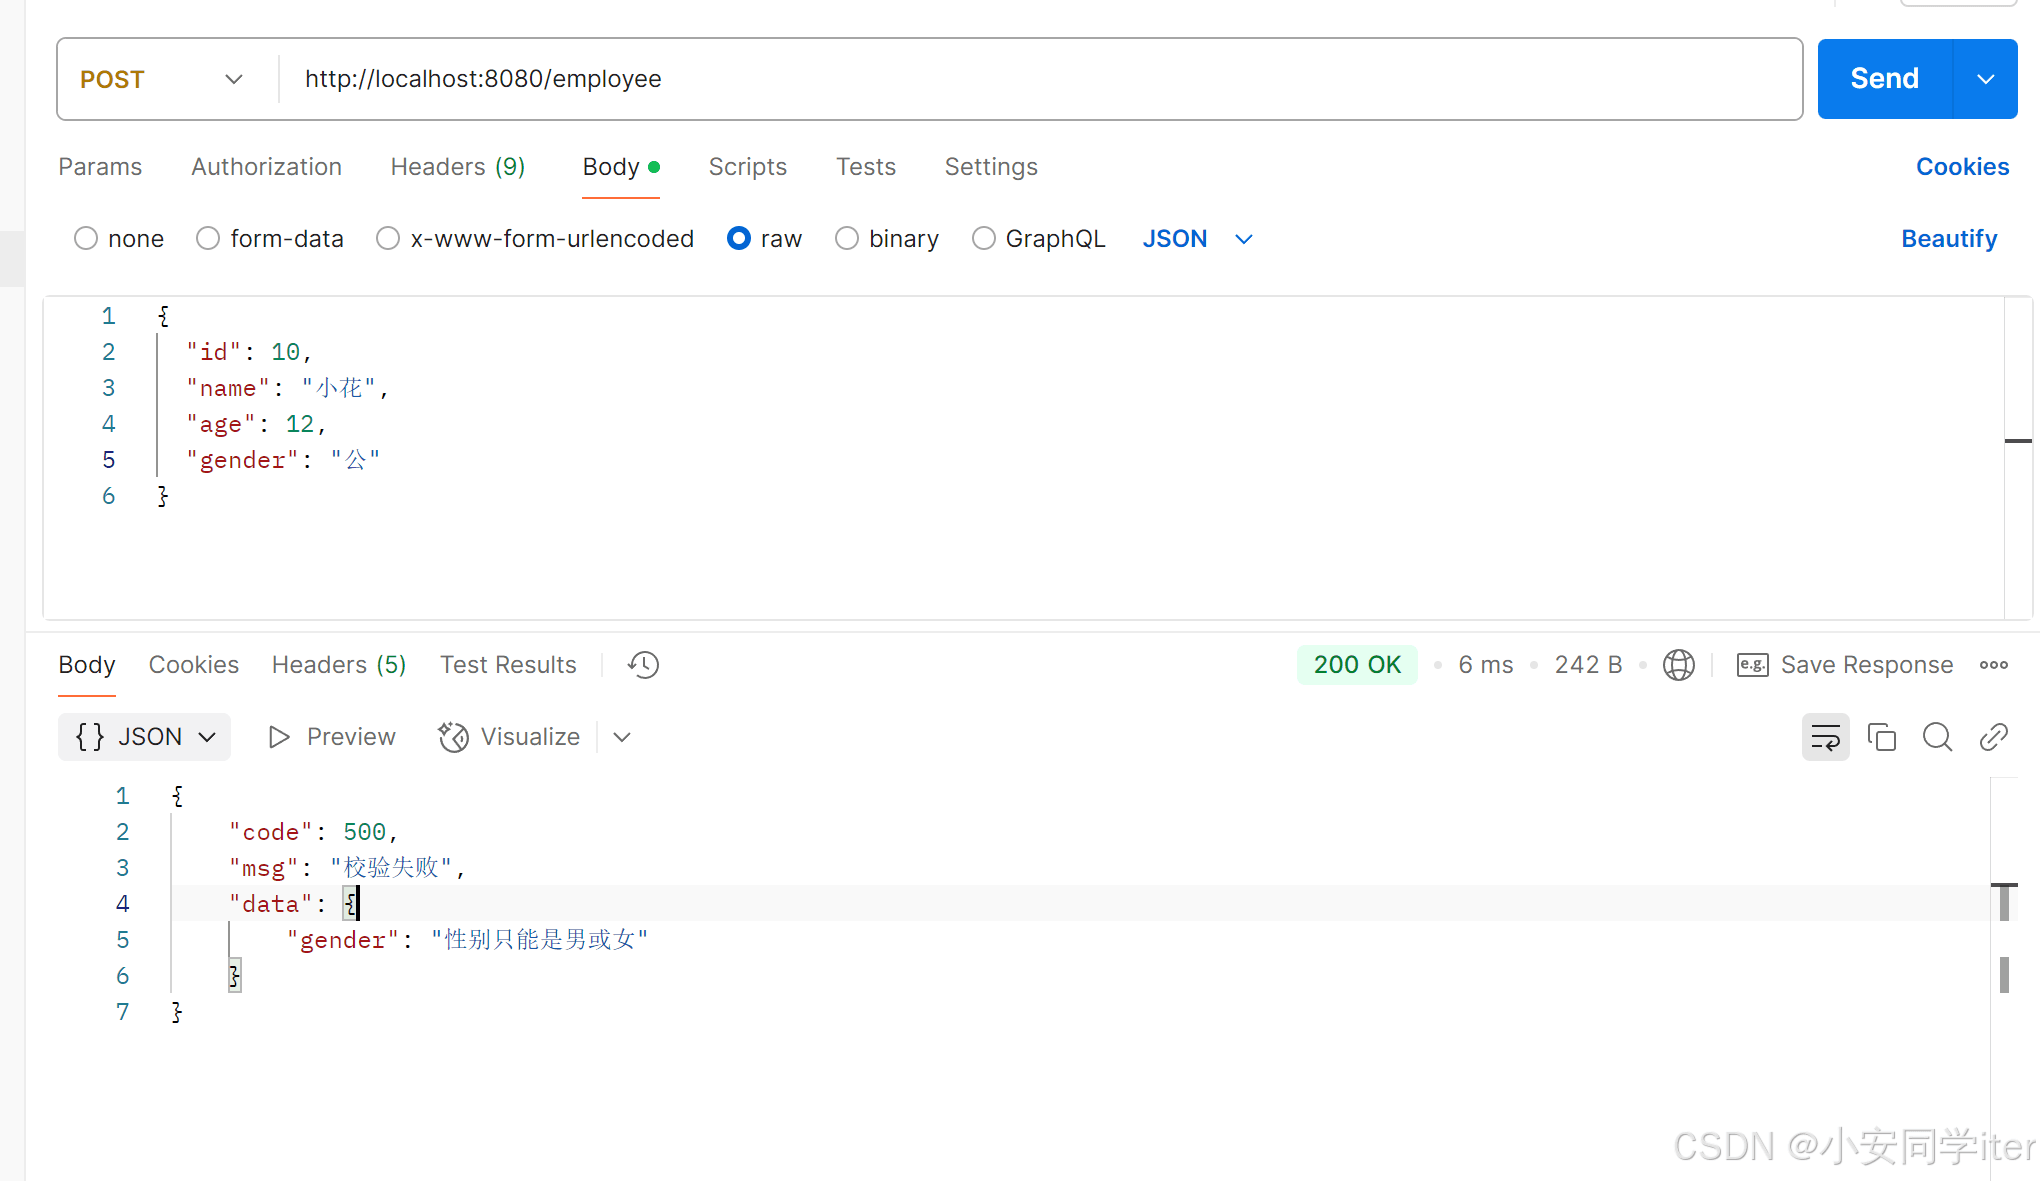Click Save Response
The image size is (2040, 1181).
tap(1845, 665)
